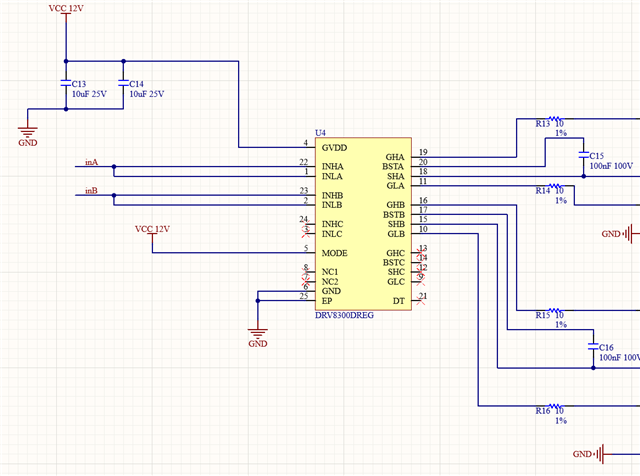Select the MODE pin label
This screenshot has width=640, height=476.
[335, 253]
